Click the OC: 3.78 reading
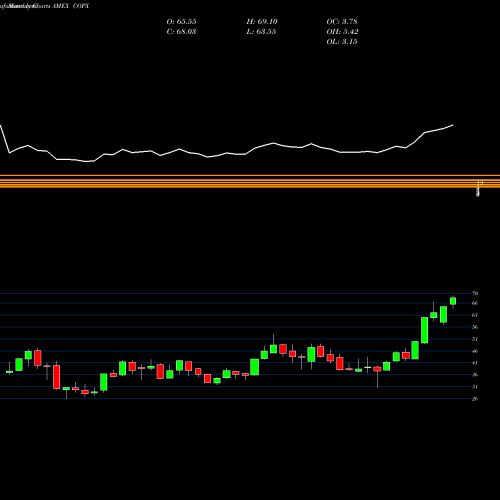 tap(342, 22)
